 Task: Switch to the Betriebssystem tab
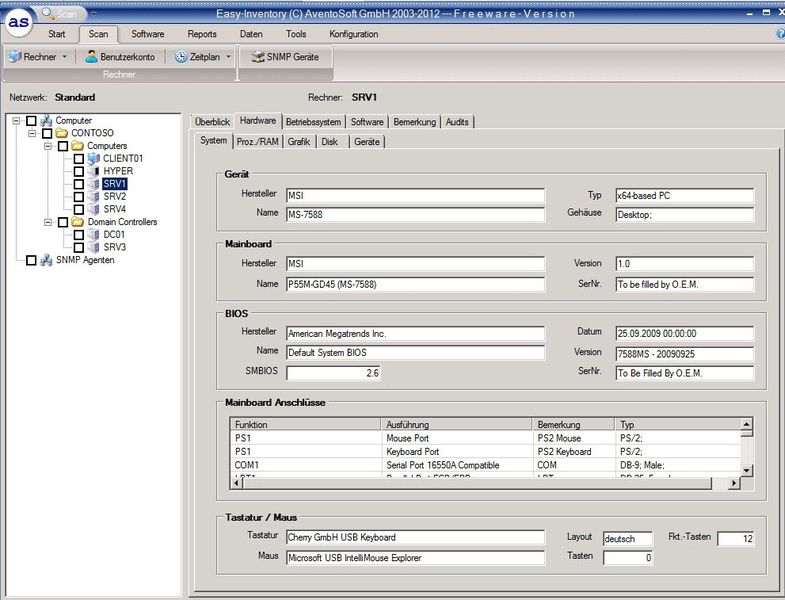(313, 122)
